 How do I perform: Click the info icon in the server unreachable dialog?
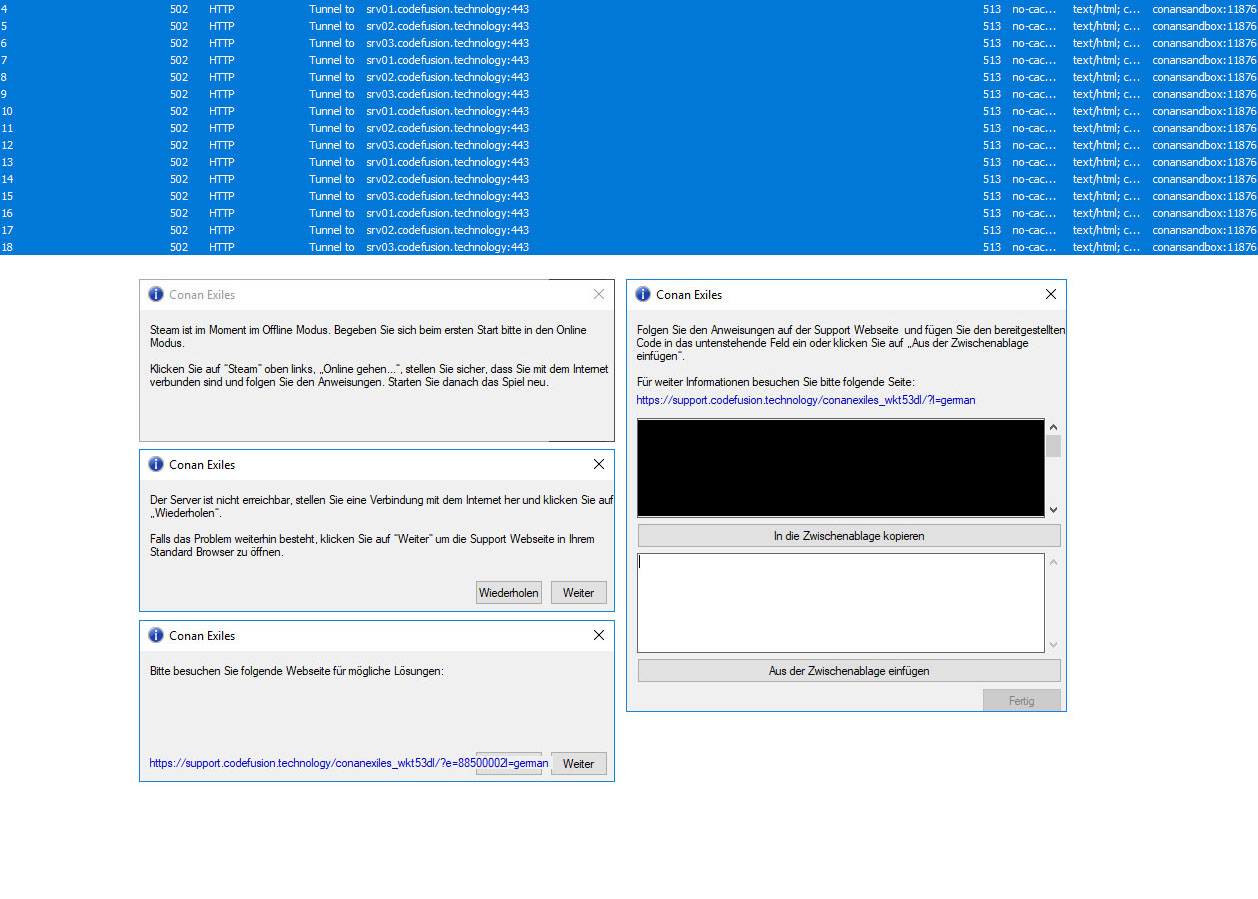pos(156,464)
